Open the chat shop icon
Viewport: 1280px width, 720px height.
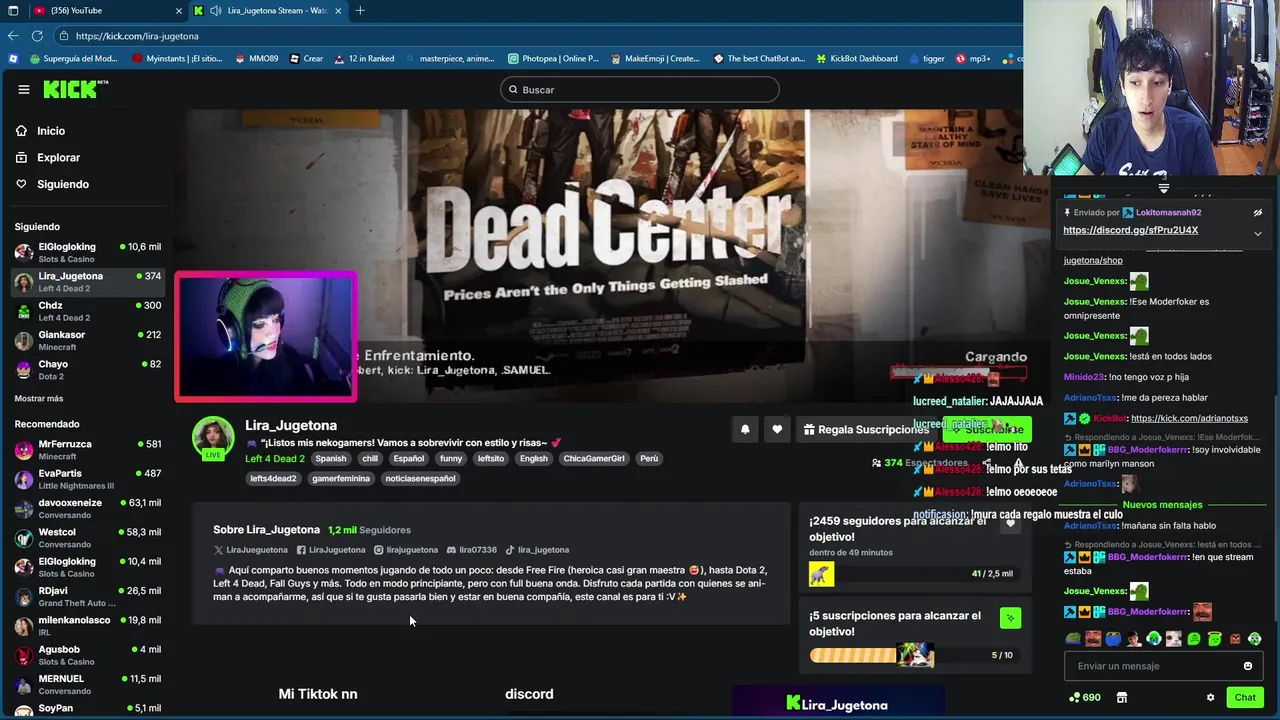(1122, 698)
